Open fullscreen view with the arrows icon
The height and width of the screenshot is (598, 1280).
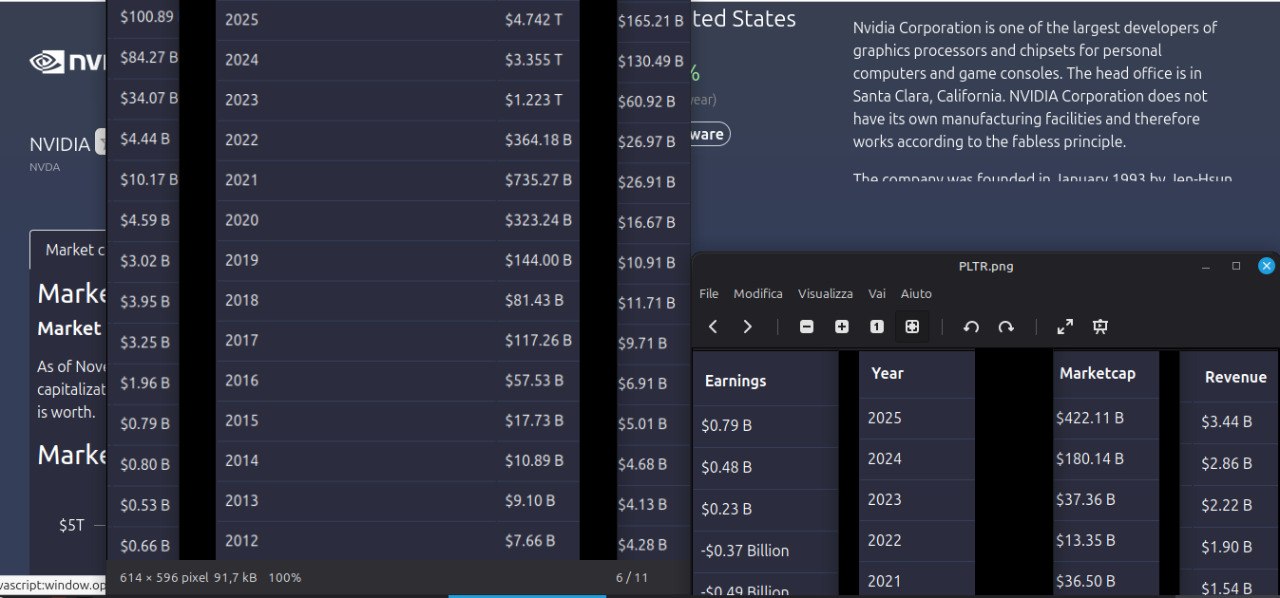(x=1065, y=327)
